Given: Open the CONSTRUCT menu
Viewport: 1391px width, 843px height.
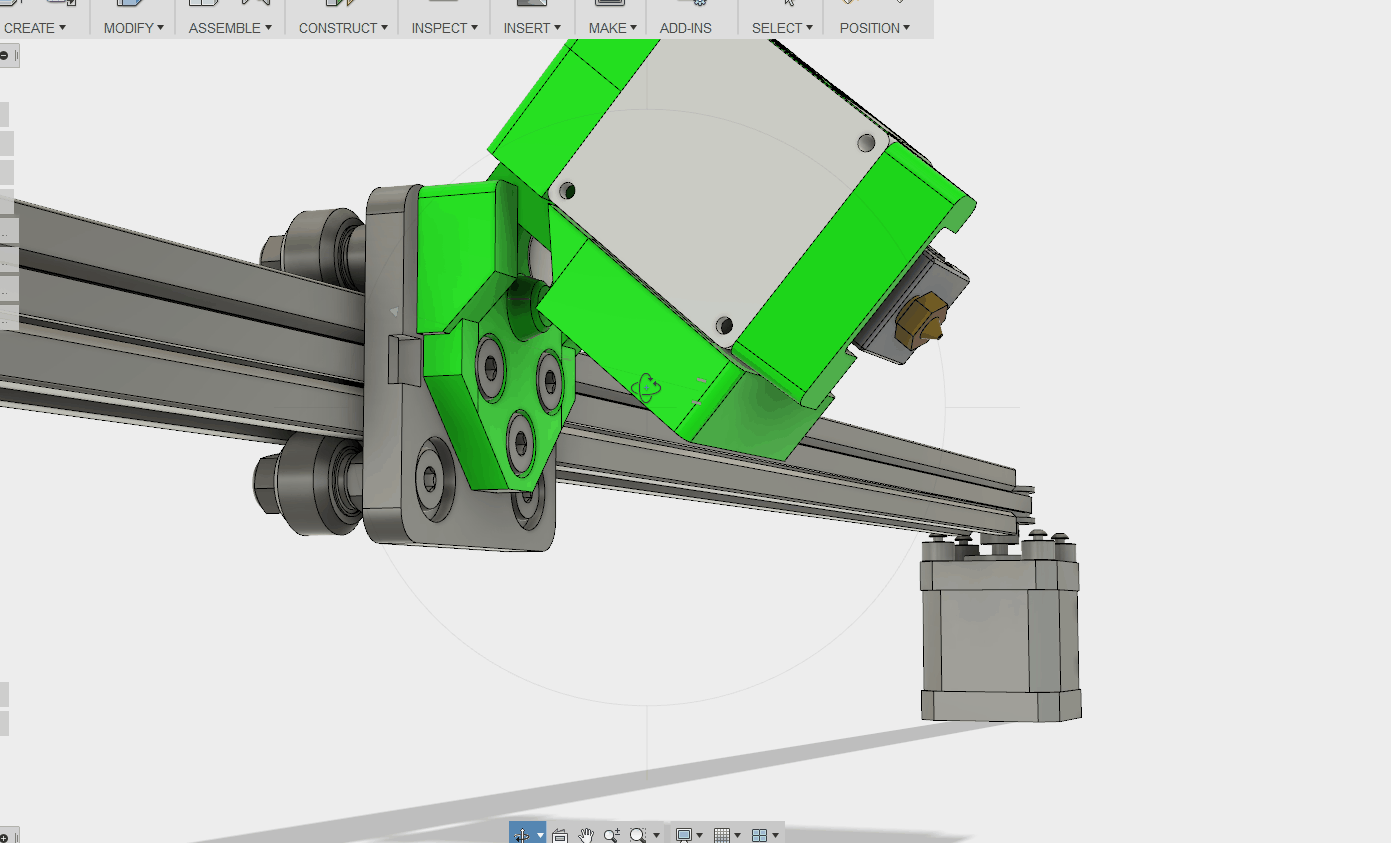Looking at the screenshot, I should tap(342, 28).
